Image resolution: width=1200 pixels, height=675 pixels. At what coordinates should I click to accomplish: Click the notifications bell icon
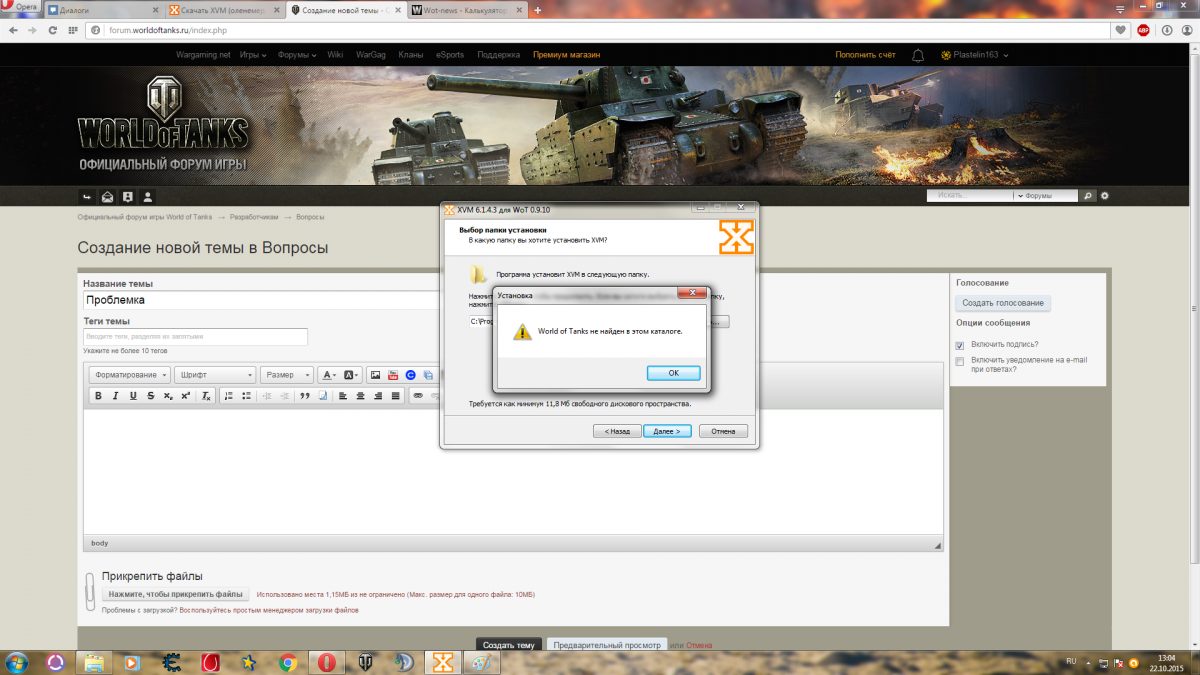point(918,56)
